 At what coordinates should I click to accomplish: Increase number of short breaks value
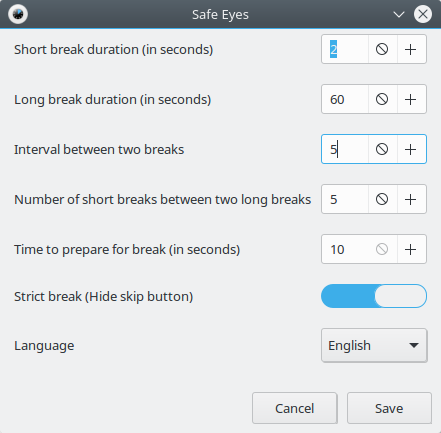(x=411, y=199)
